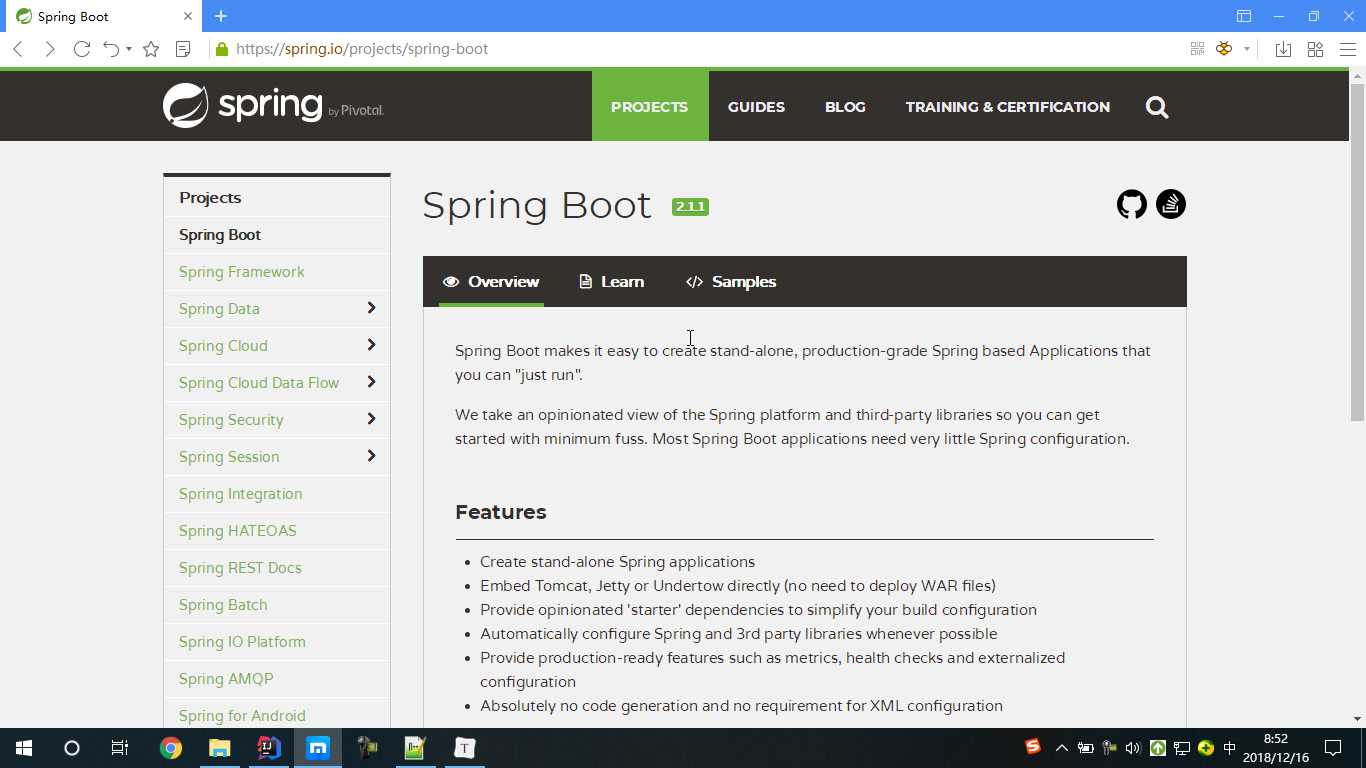Click the page vertical scrollbar thumb
This screenshot has width=1366, height=768.
pyautogui.click(x=1357, y=250)
